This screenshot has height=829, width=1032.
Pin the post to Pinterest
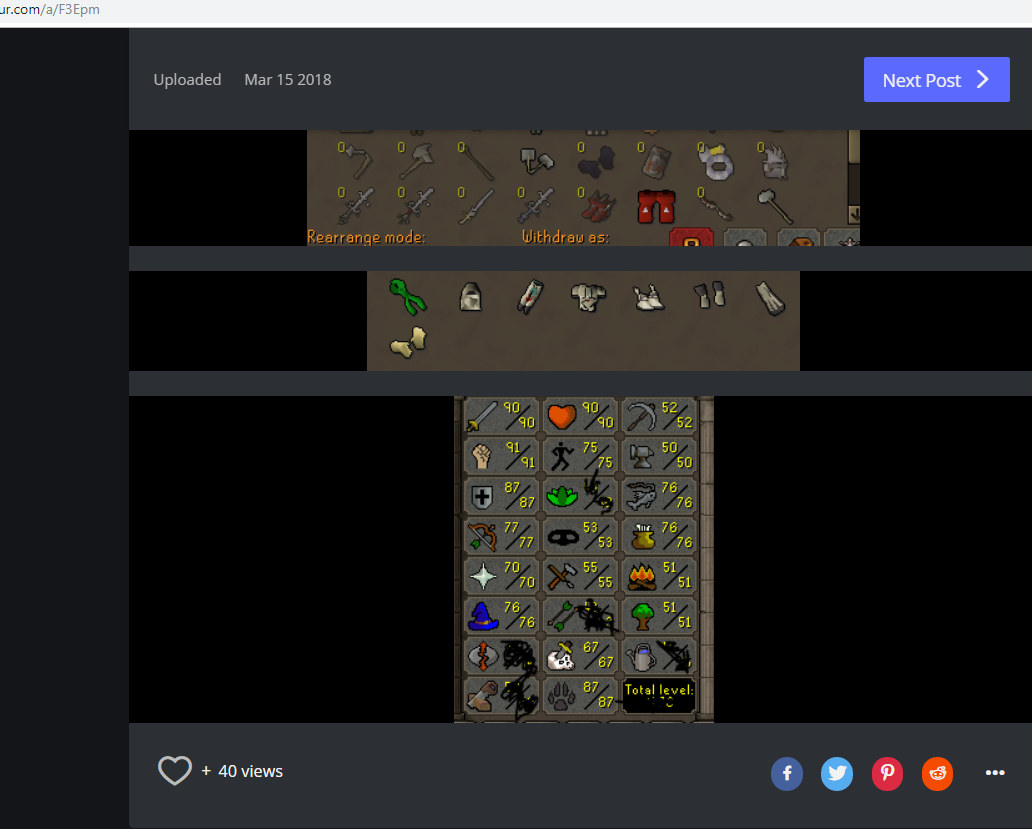tap(887, 774)
